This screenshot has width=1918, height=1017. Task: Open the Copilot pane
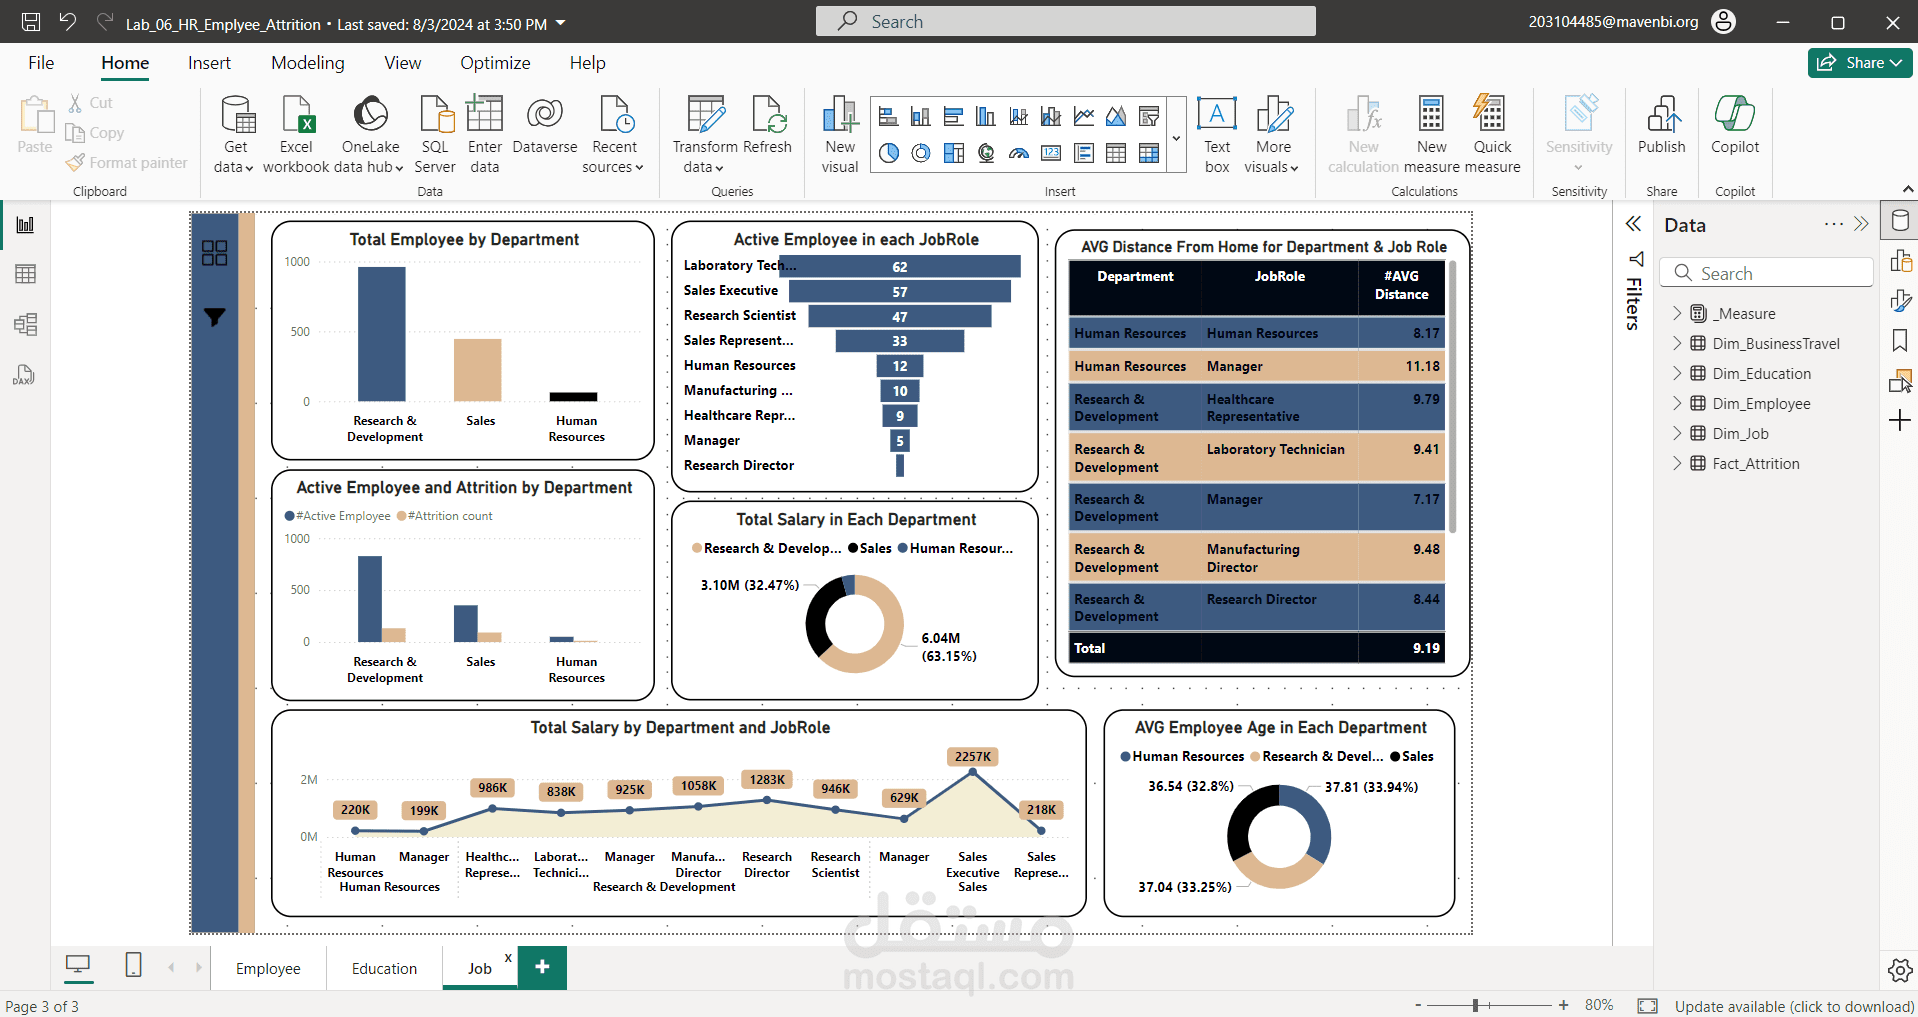pos(1735,125)
